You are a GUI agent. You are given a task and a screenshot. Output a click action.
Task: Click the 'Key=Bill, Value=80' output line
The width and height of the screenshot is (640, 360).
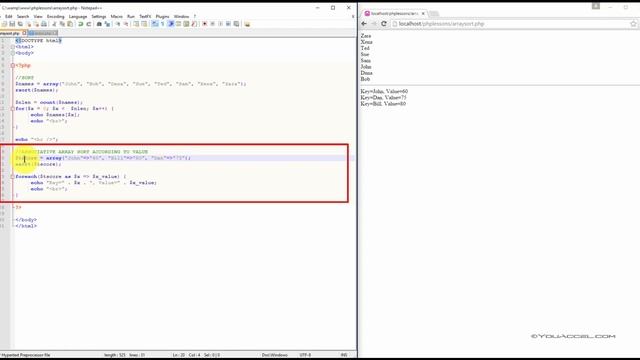click(383, 104)
